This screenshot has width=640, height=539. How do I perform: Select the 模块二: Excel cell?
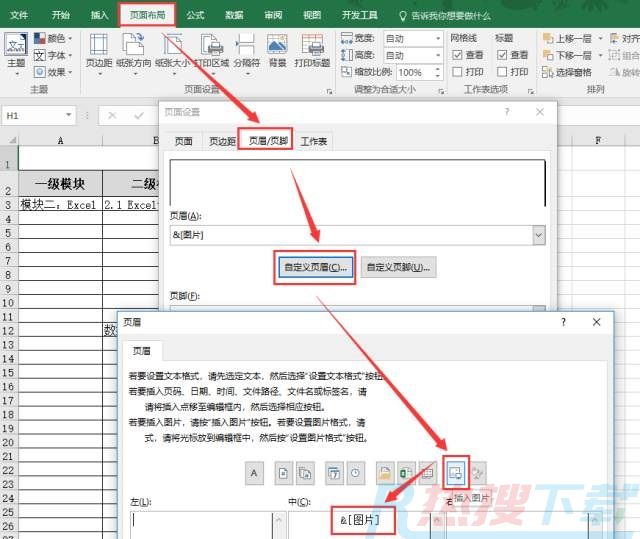(x=60, y=204)
